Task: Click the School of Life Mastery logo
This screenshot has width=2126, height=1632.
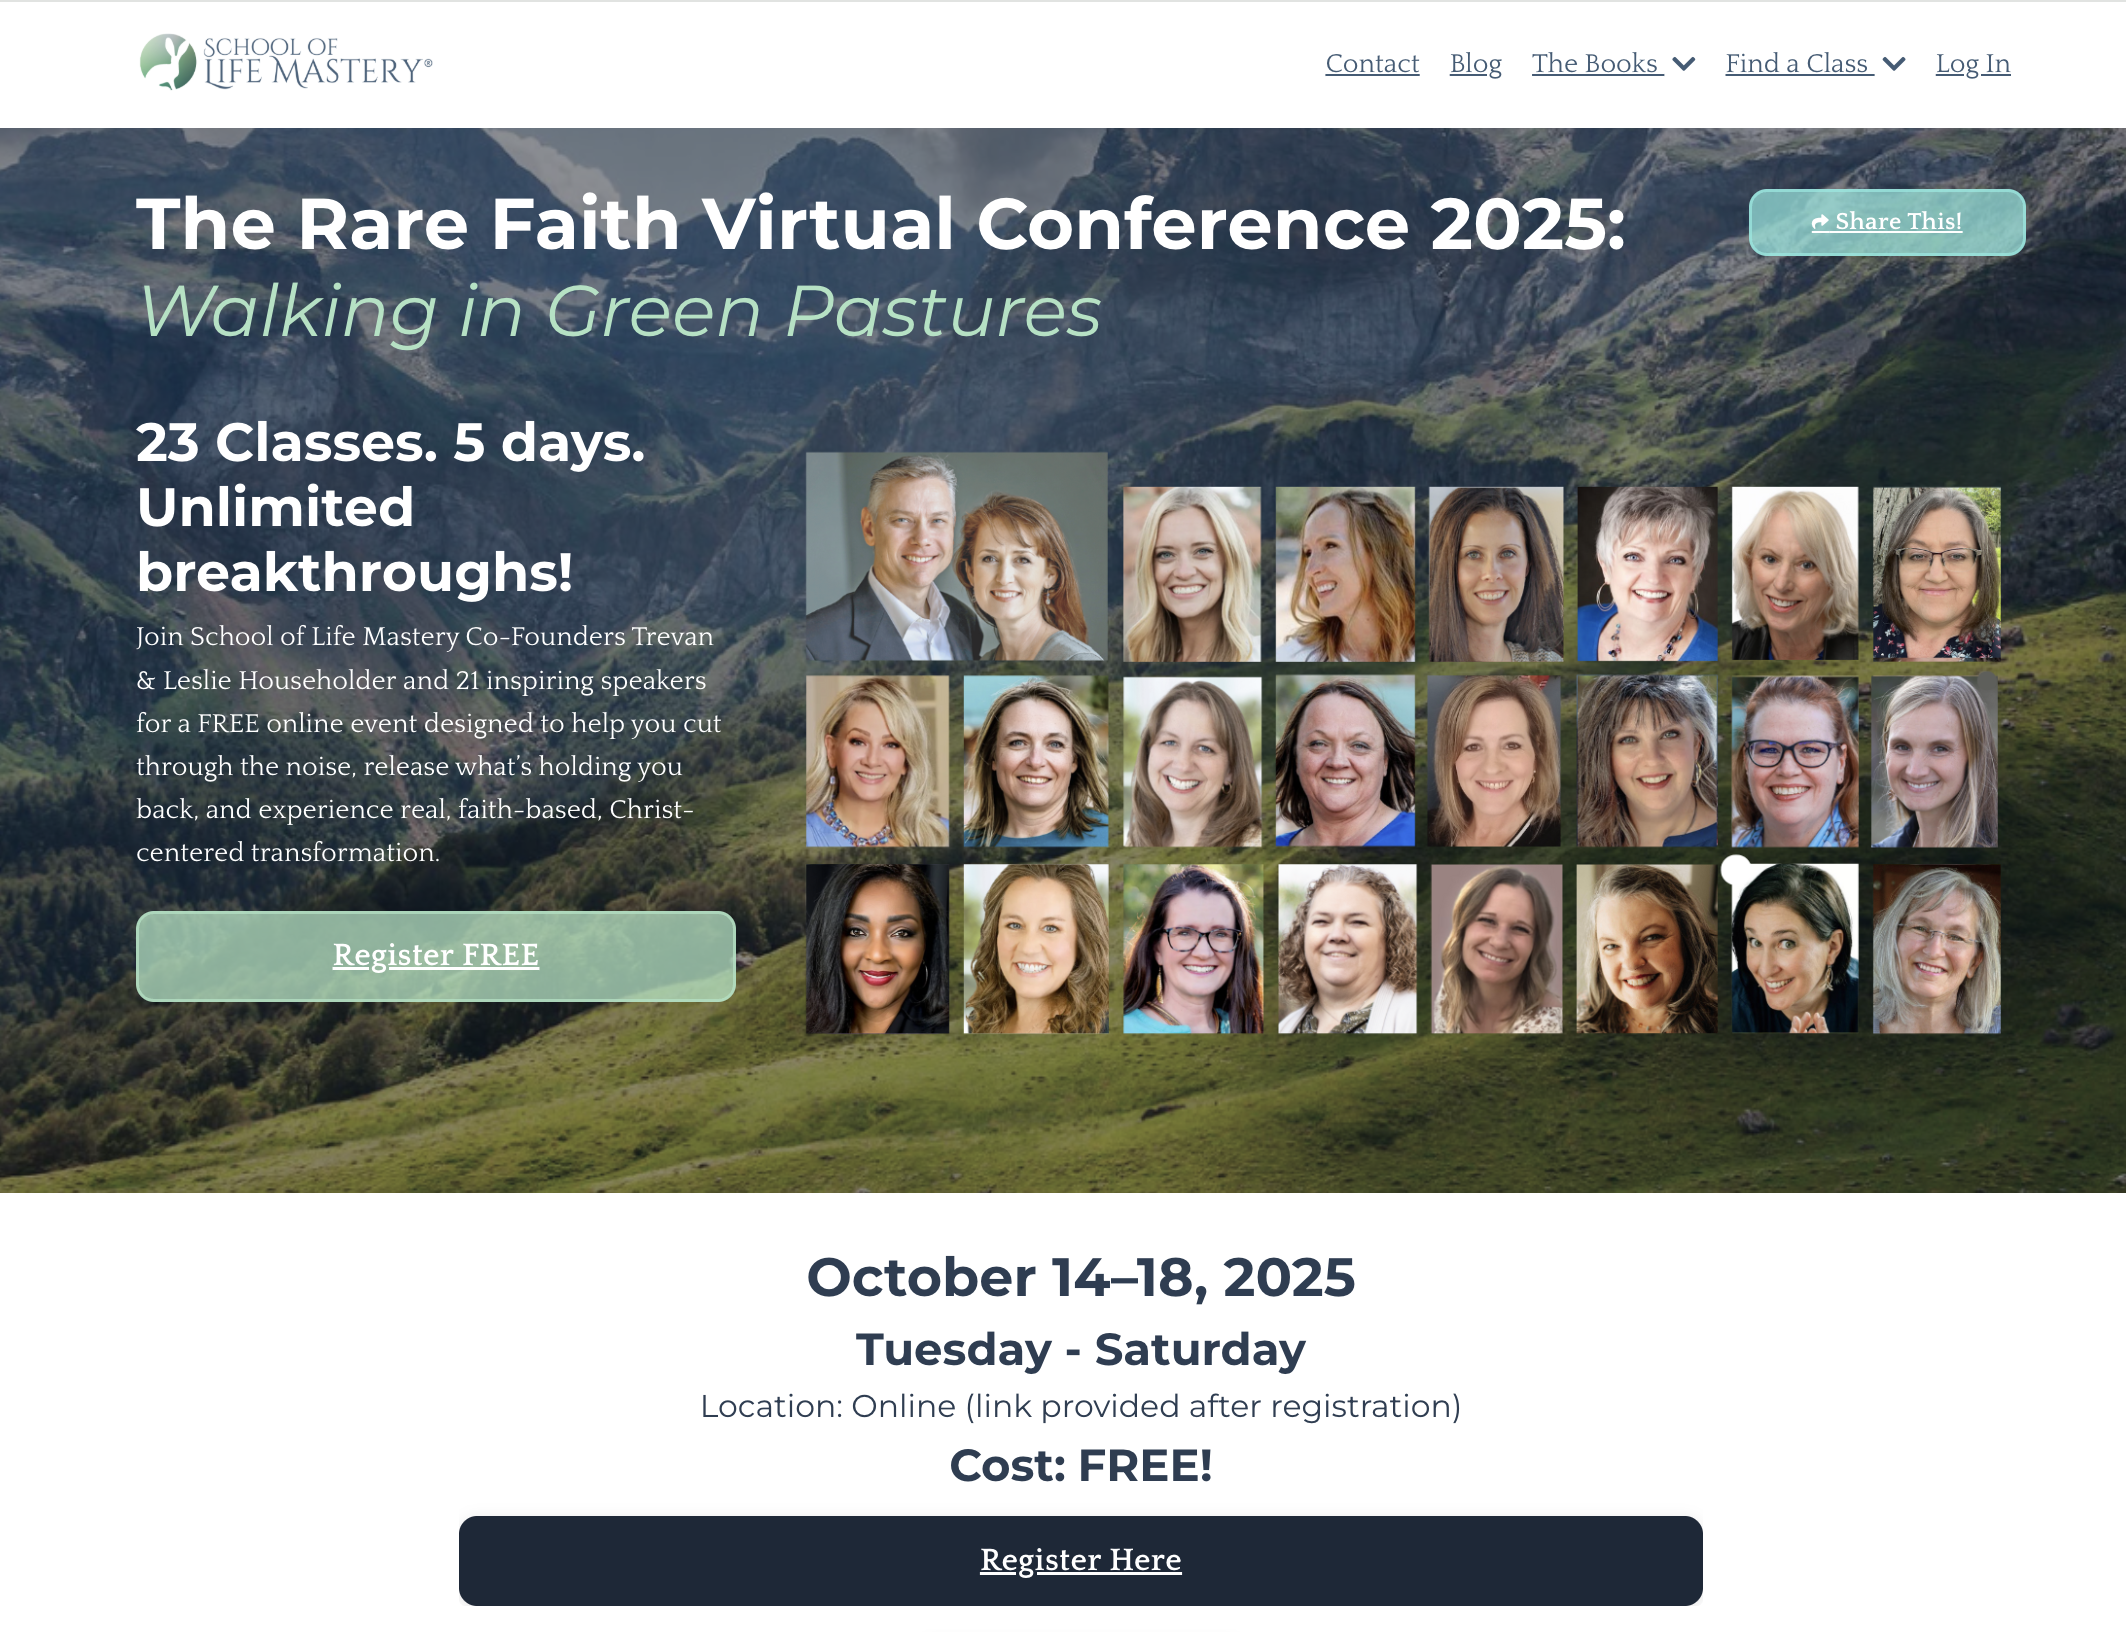Action: [286, 62]
